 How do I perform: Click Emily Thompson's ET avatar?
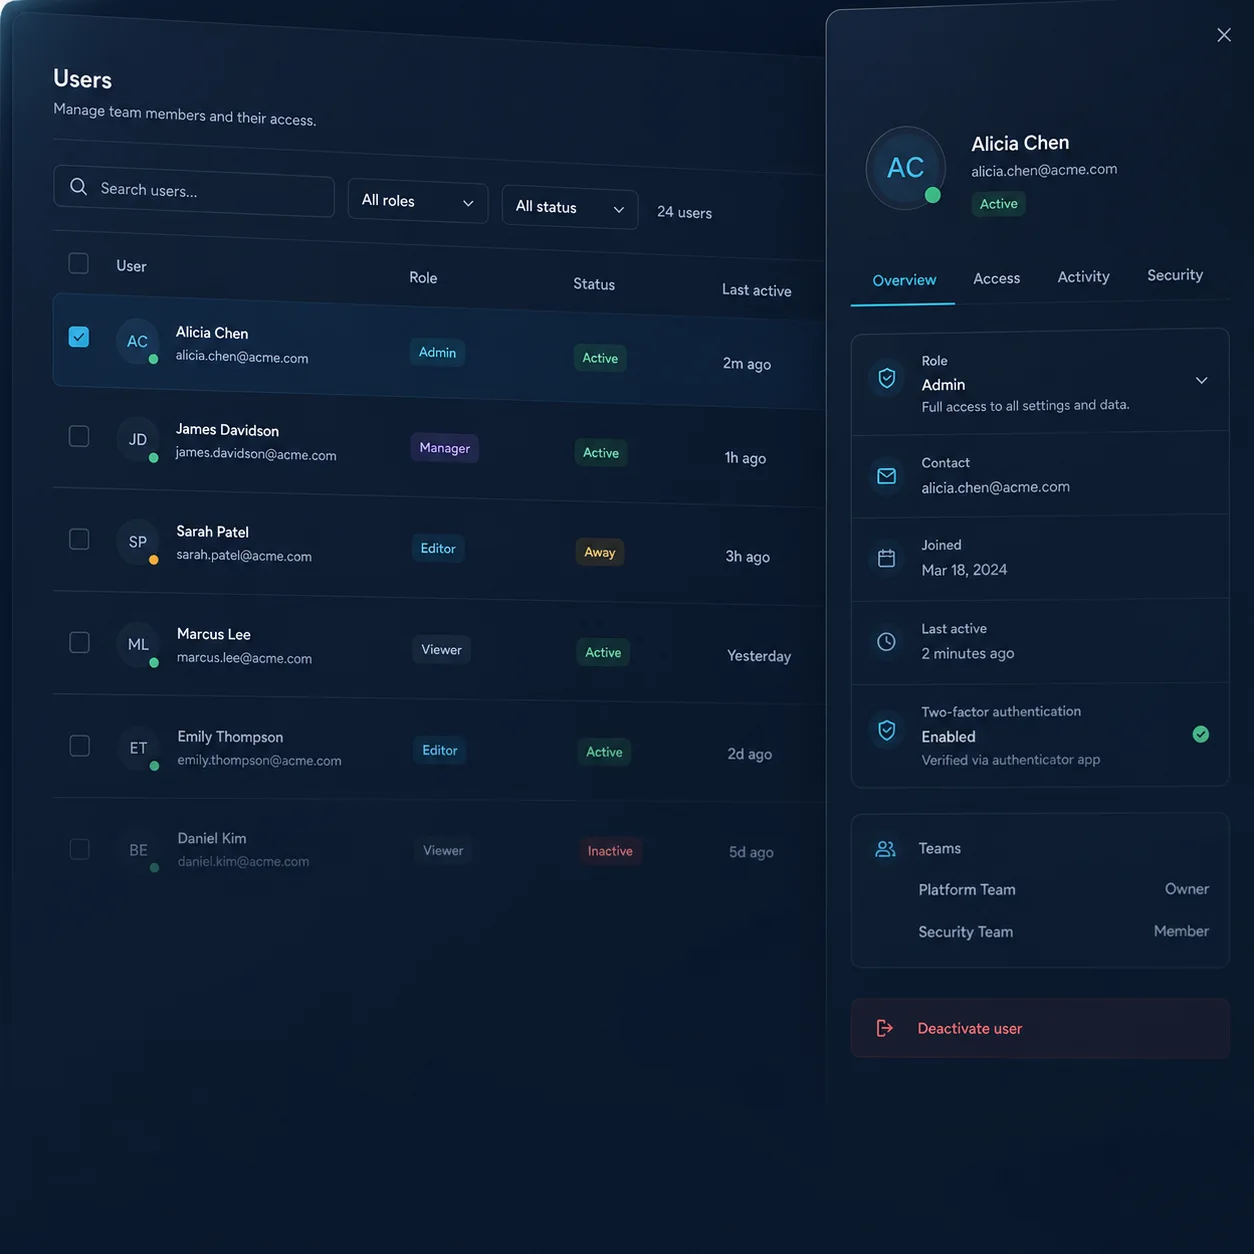tap(138, 748)
